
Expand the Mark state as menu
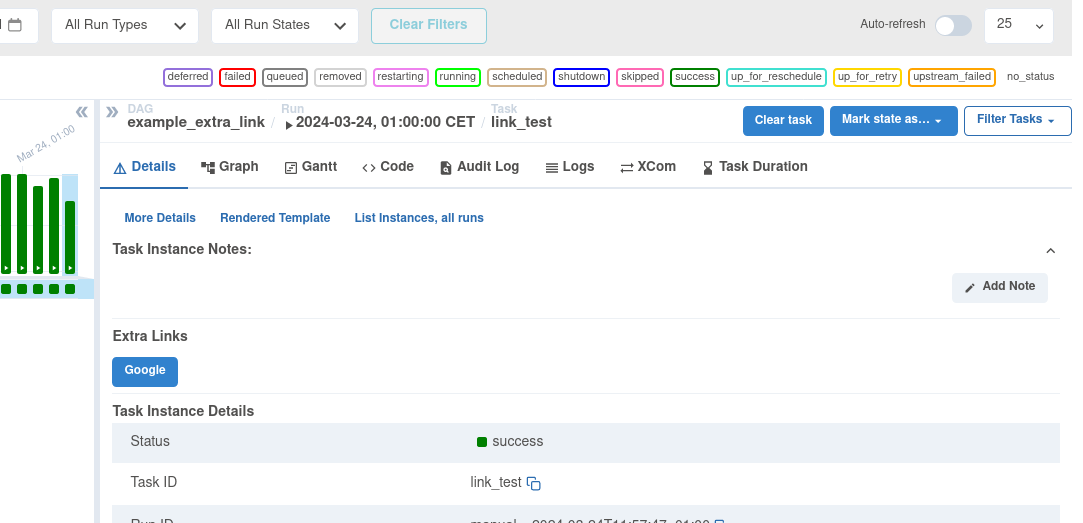pos(892,120)
